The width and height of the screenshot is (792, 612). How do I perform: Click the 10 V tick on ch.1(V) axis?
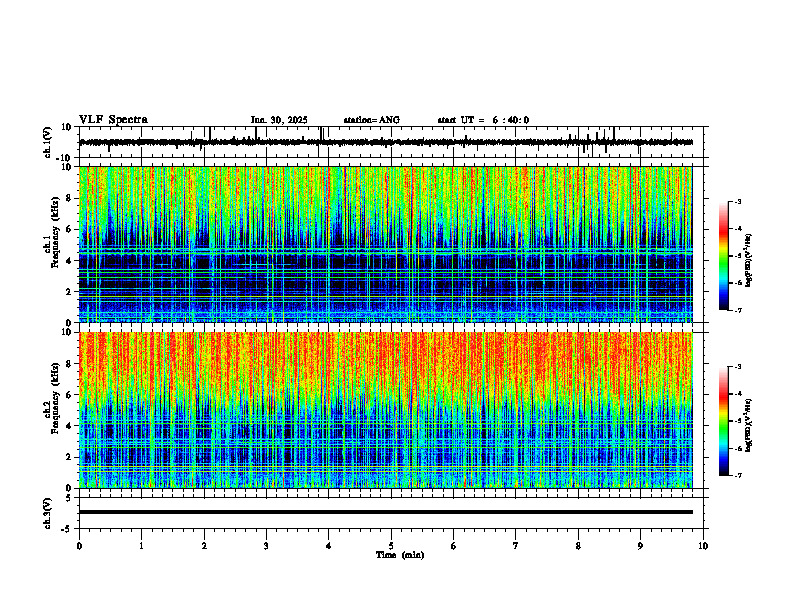pyautogui.click(x=67, y=128)
